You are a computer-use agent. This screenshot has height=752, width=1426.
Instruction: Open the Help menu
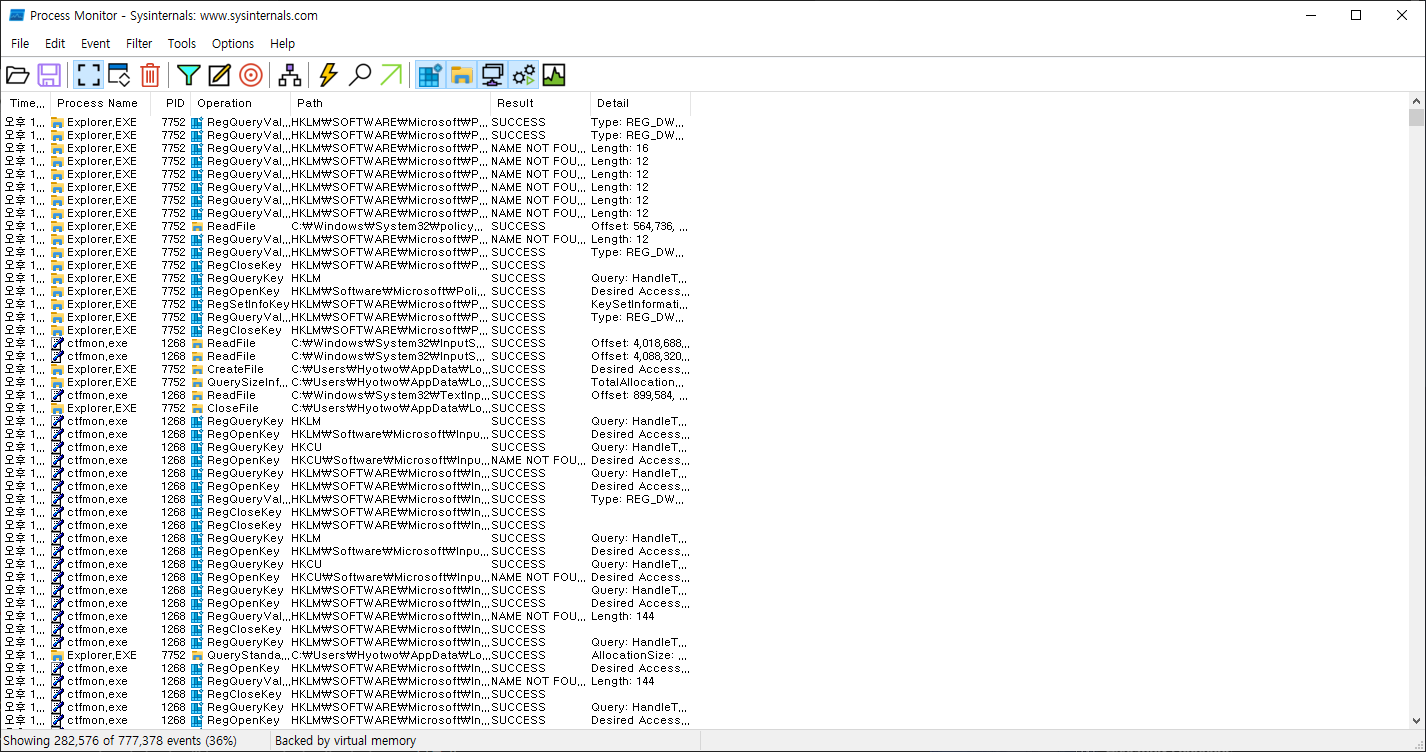click(x=283, y=43)
